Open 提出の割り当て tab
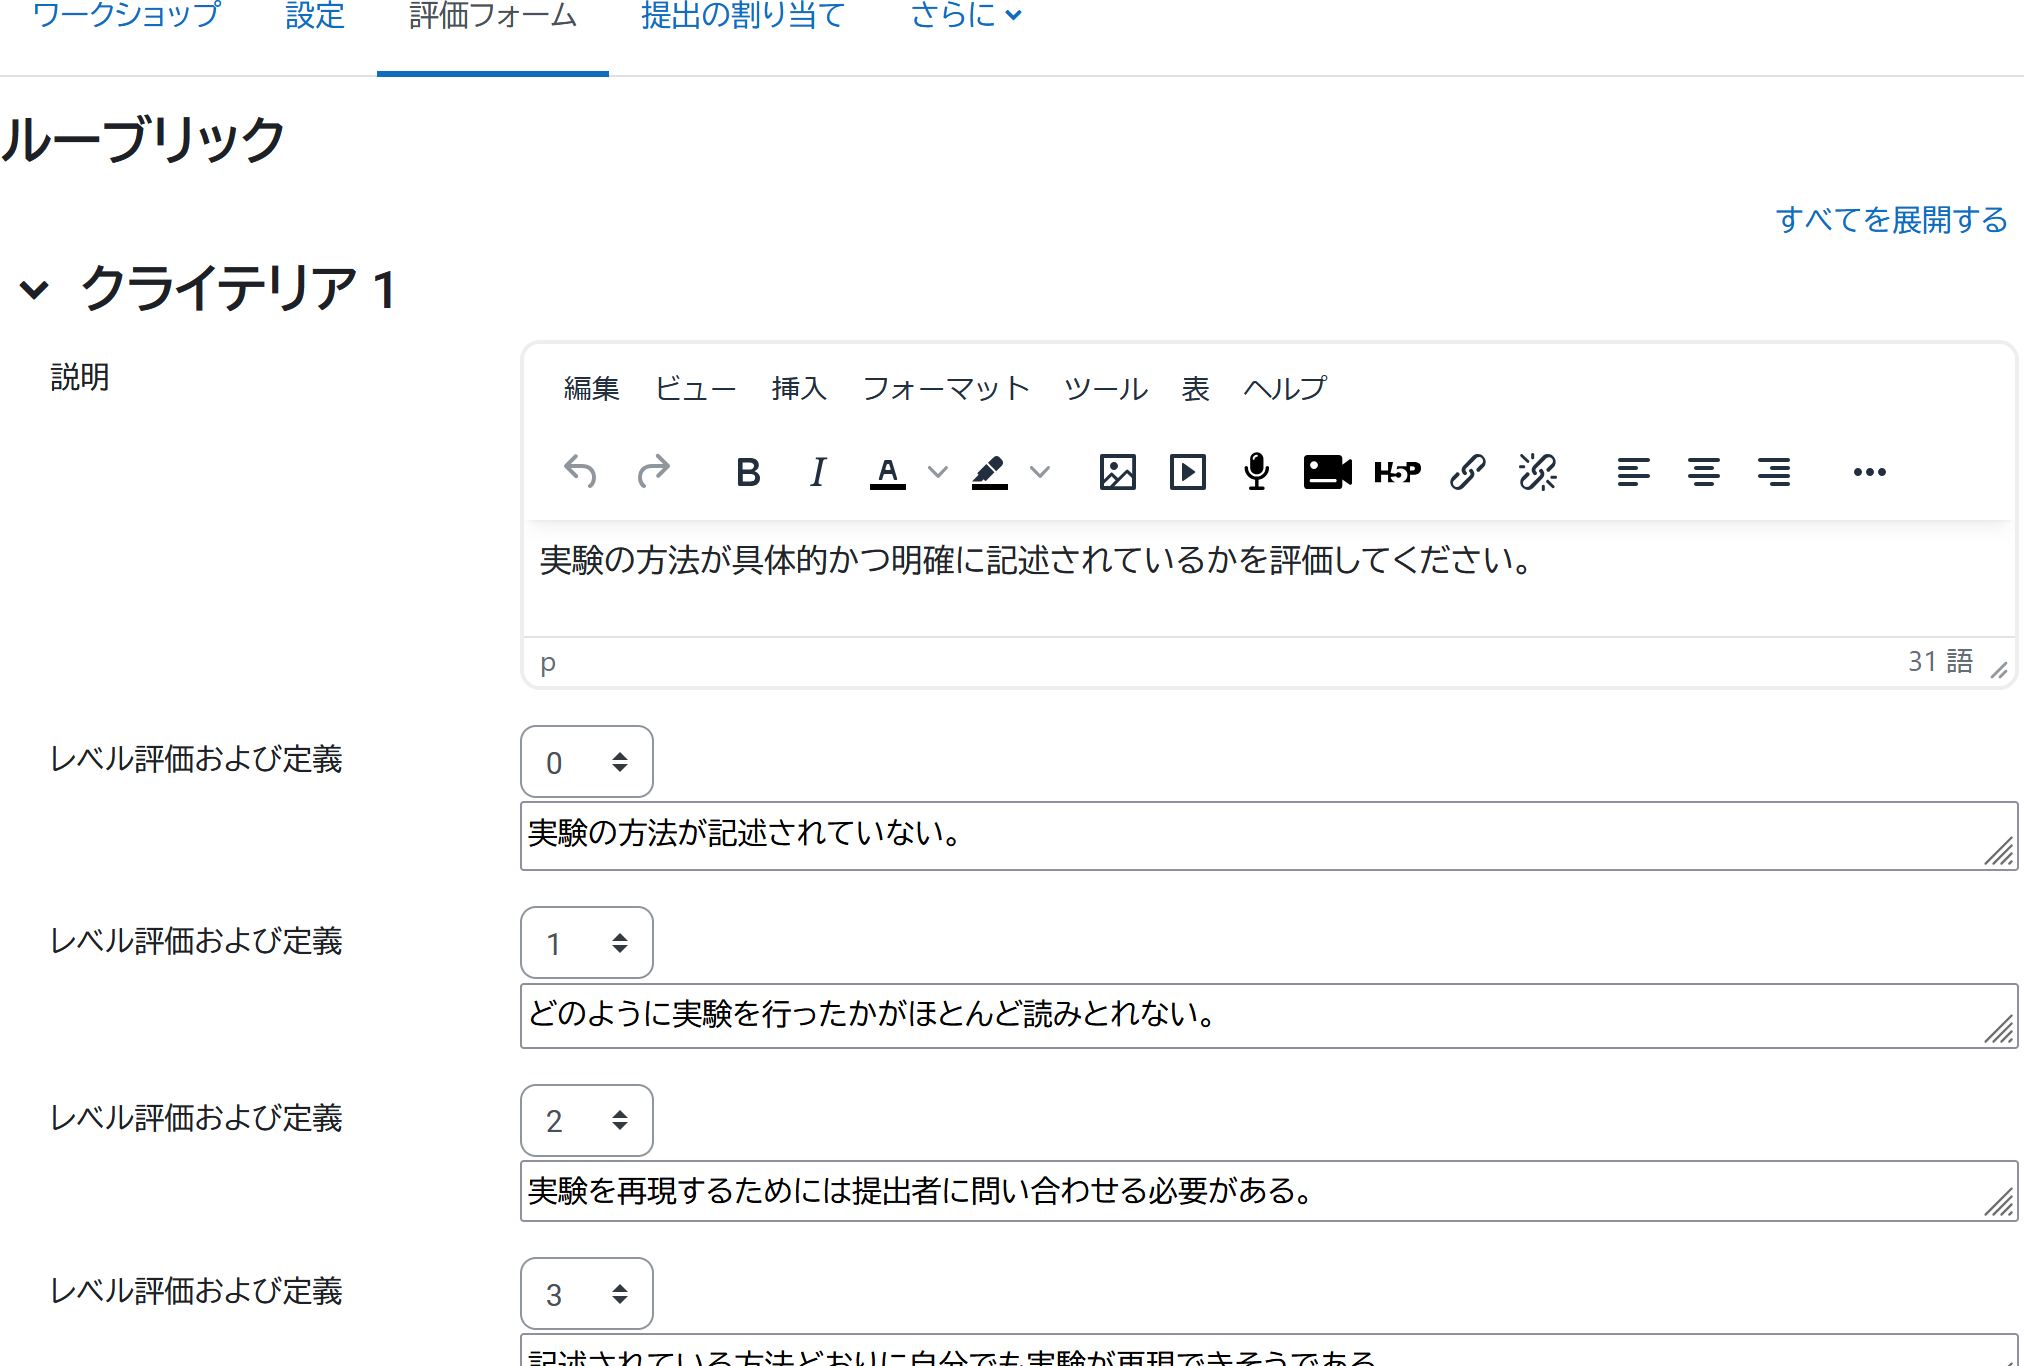 click(x=743, y=15)
